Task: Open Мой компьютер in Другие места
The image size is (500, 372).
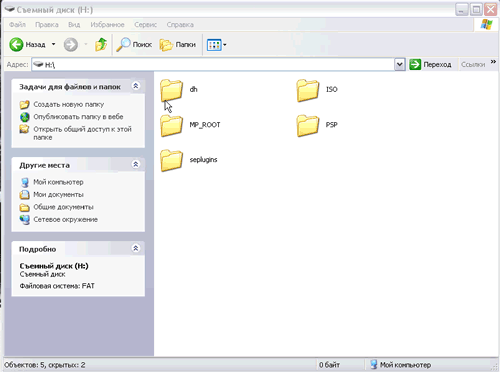Action: click(58, 182)
